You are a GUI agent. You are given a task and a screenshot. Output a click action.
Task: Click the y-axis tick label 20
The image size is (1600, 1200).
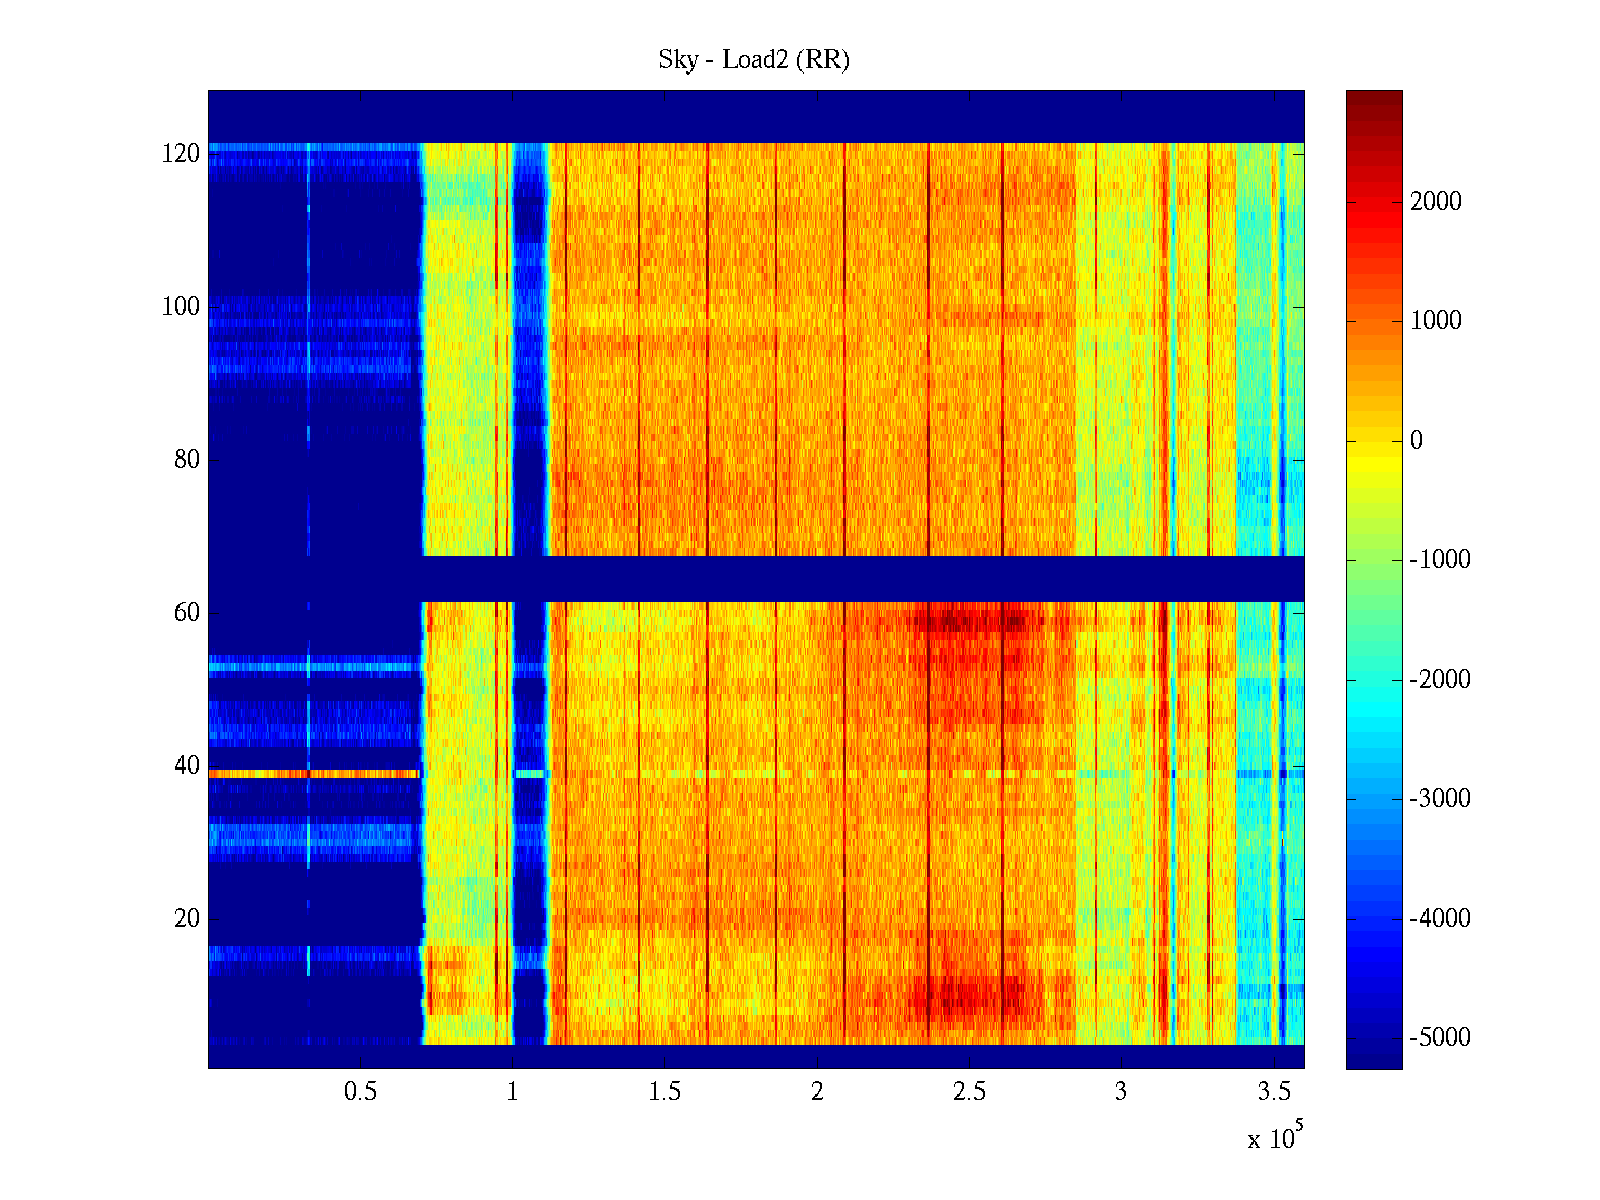click(186, 919)
